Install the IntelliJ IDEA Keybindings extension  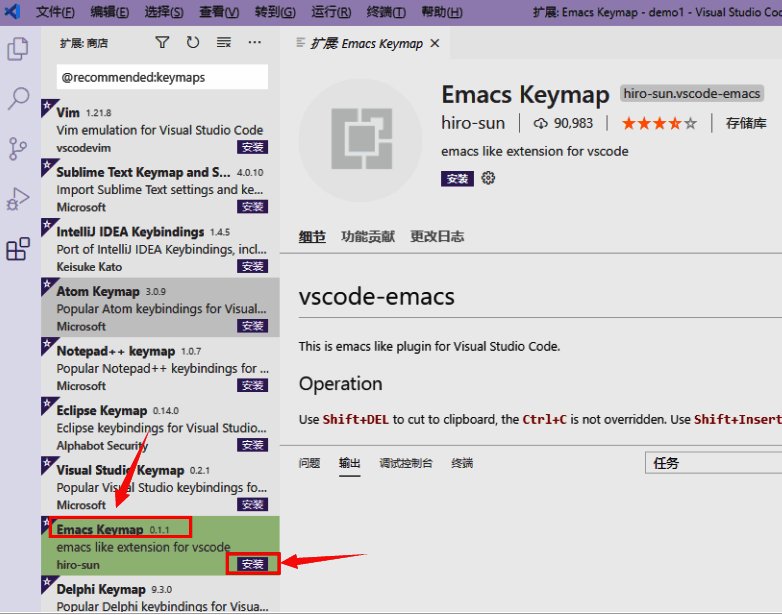point(252,266)
